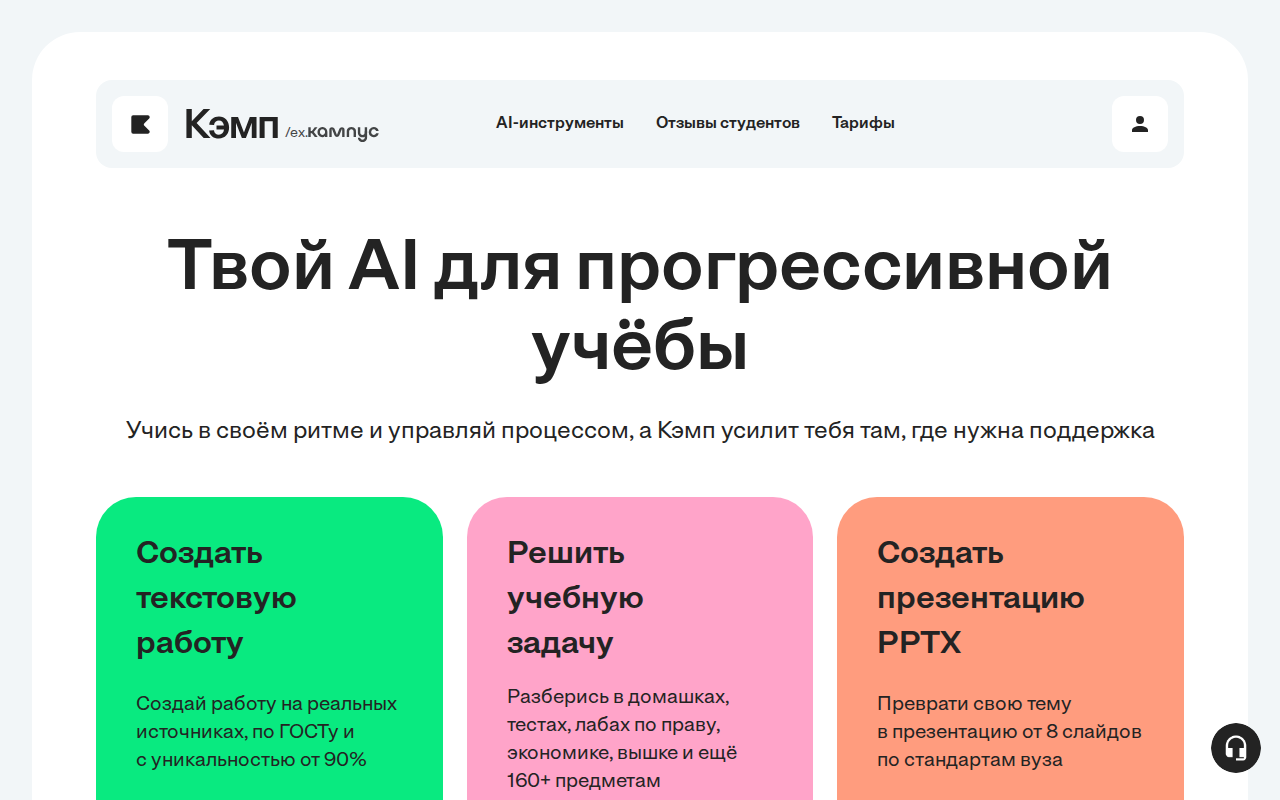Click the subtitle starting with Учись в своём ритме
Screen dimensions: 1280x800
[x=640, y=431]
